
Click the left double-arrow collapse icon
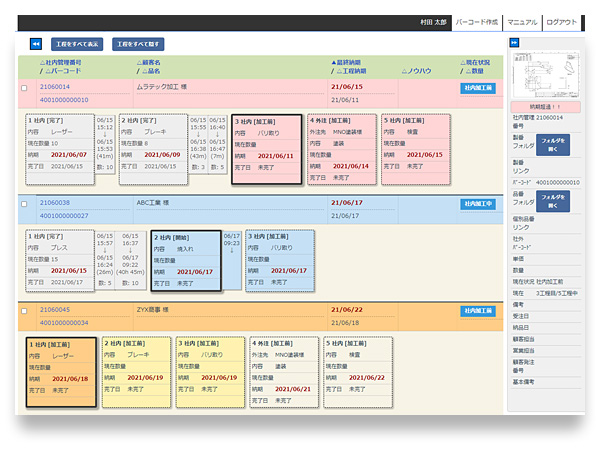tap(36, 44)
